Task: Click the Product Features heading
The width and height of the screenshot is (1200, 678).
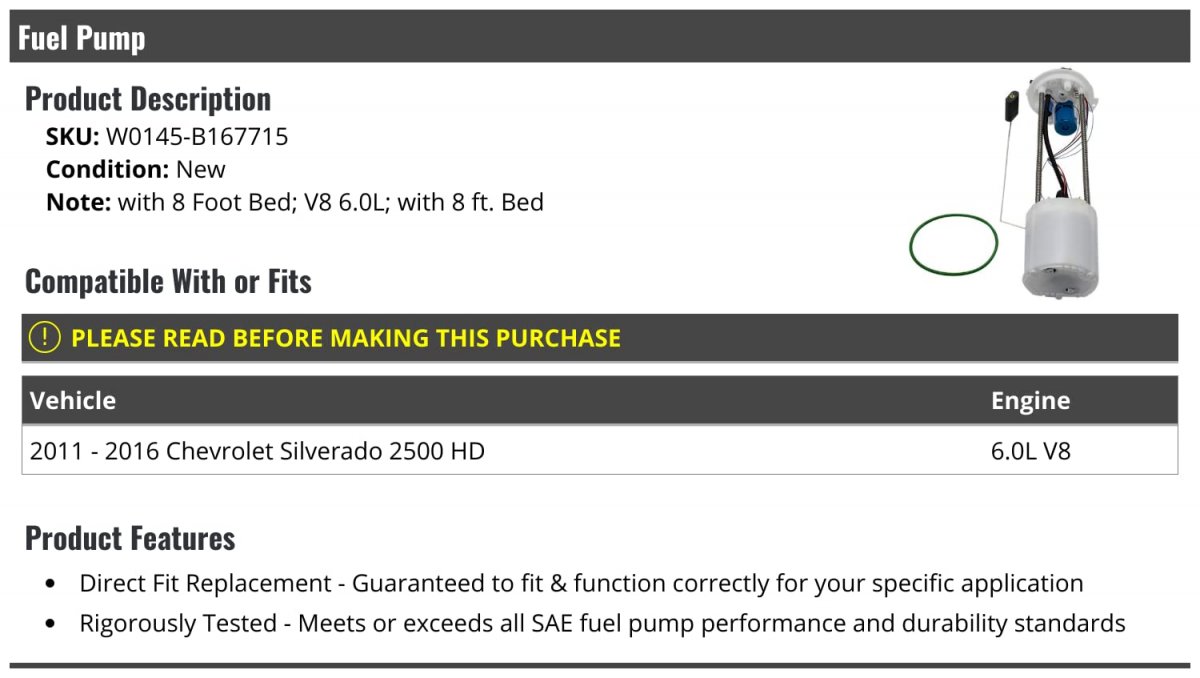Action: 130,538
